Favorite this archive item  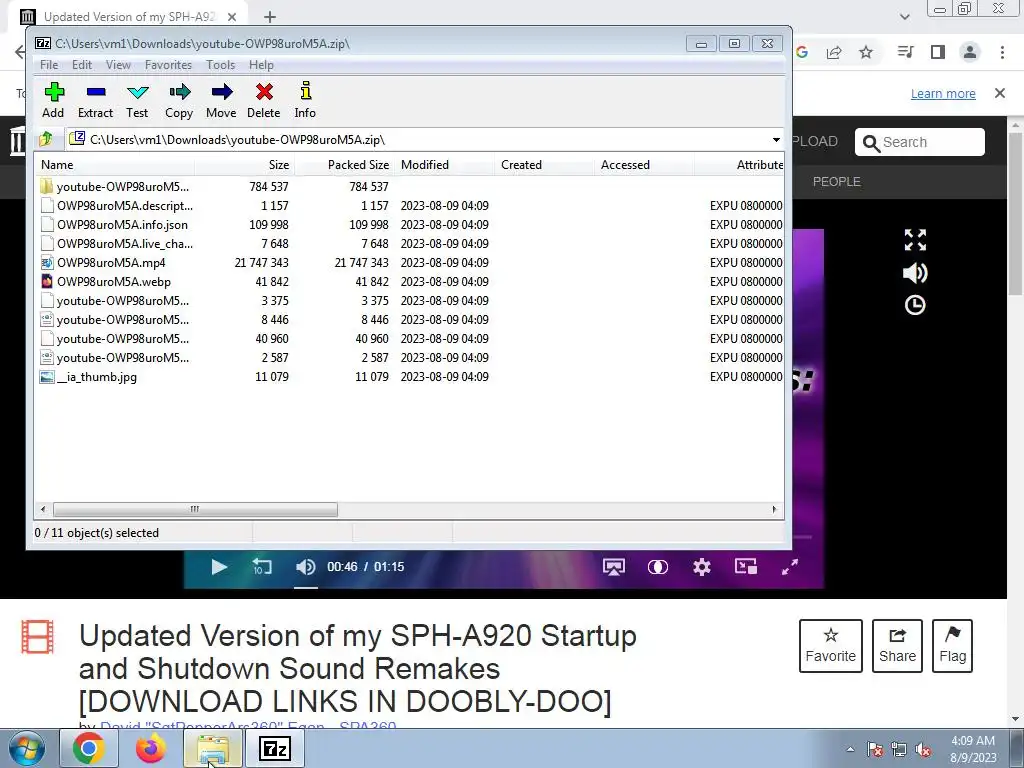831,646
